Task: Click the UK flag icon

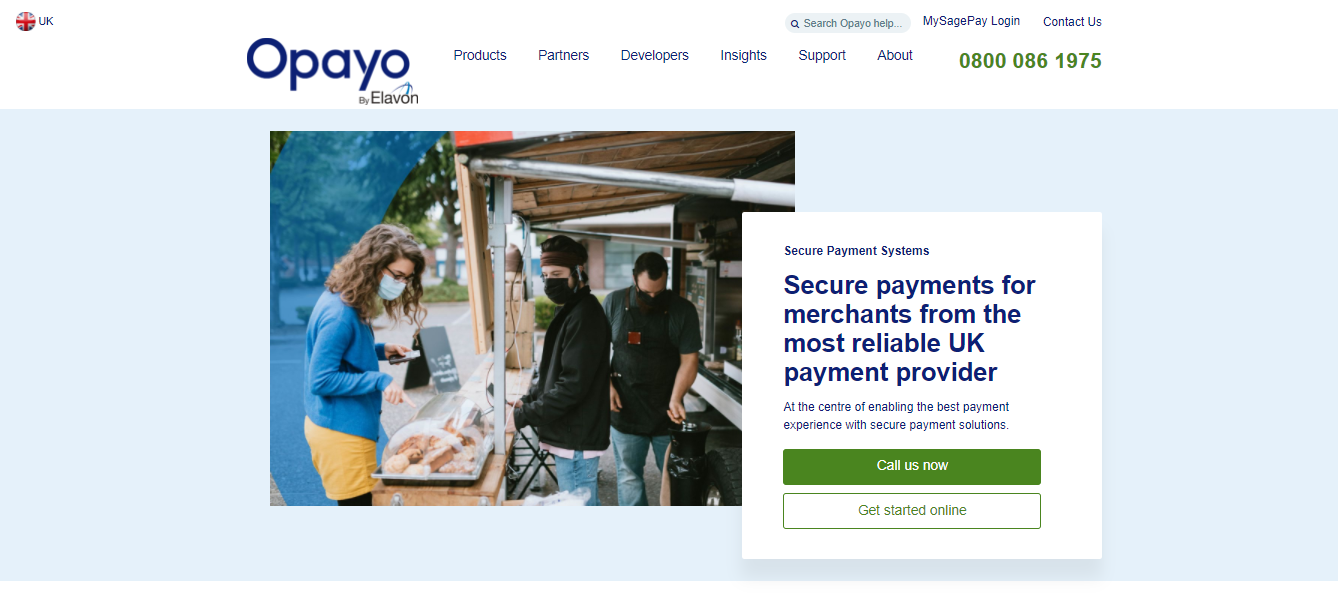Action: click(26, 21)
